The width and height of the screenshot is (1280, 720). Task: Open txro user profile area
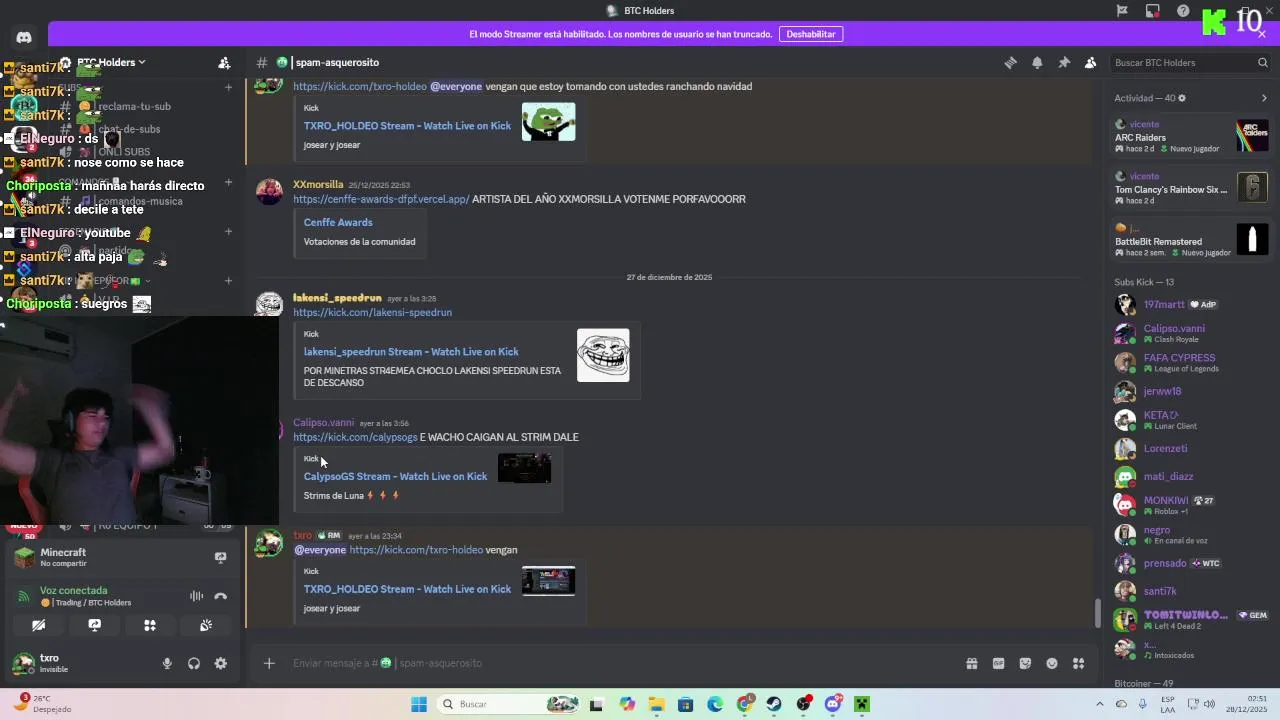tap(80, 663)
